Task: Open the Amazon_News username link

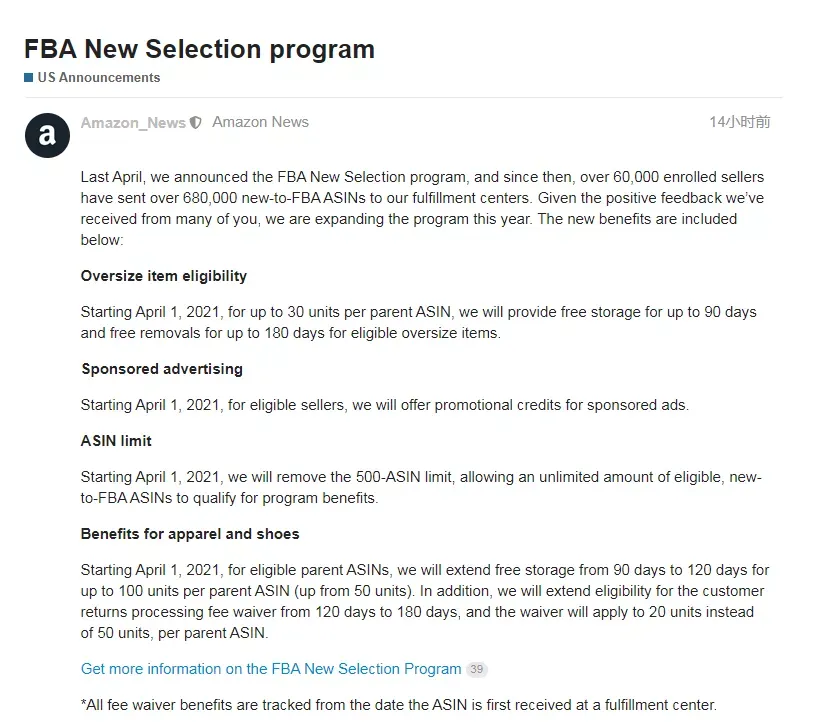Action: 133,123
